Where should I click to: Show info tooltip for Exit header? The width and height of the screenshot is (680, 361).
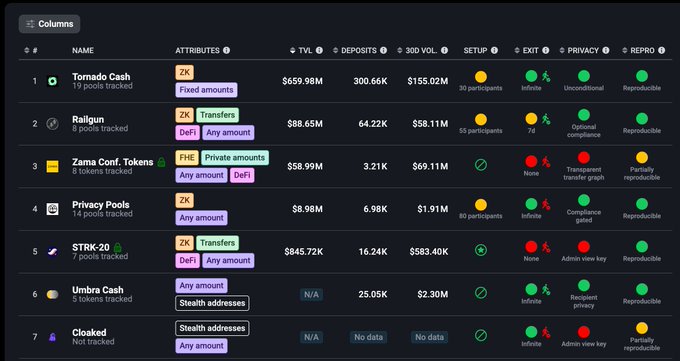[x=546, y=50]
